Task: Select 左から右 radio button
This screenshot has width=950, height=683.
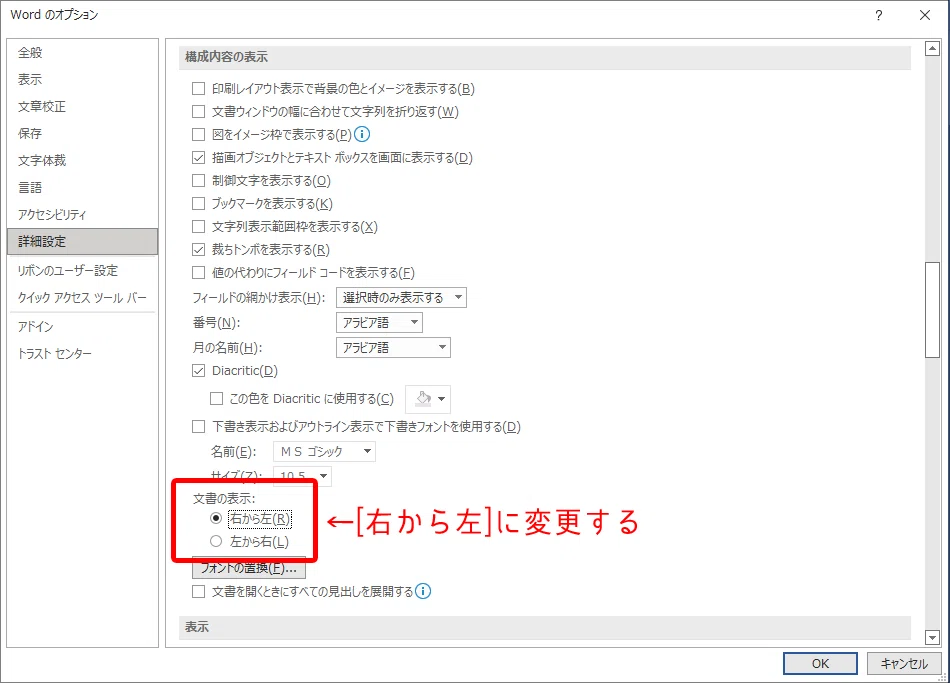Action: pyautogui.click(x=216, y=541)
